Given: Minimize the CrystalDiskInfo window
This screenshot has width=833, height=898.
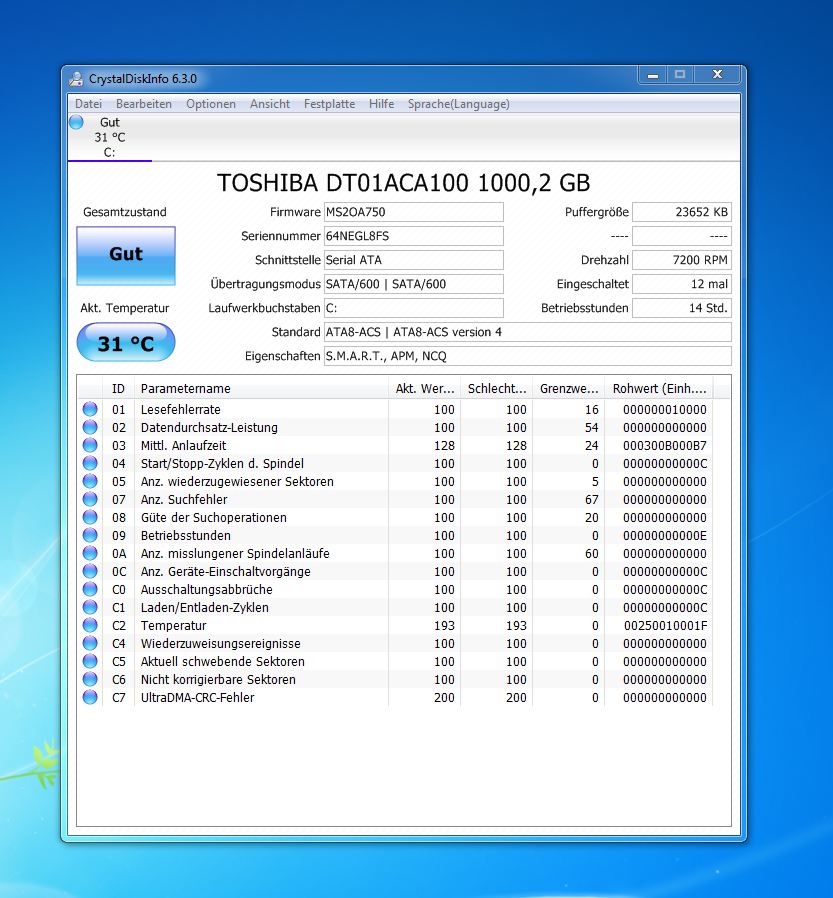Looking at the screenshot, I should tap(653, 74).
